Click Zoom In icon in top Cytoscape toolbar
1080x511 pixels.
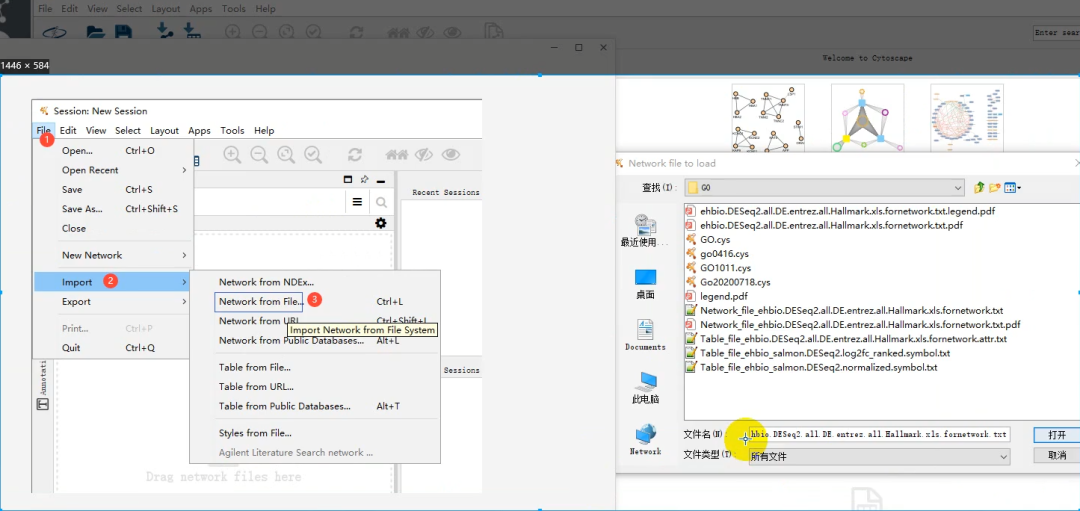coord(233,32)
